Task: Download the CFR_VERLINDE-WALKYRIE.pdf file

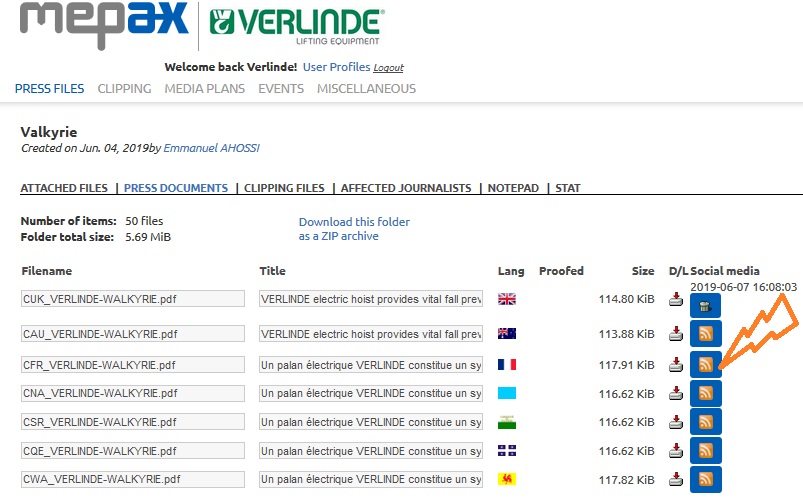Action: (677, 364)
